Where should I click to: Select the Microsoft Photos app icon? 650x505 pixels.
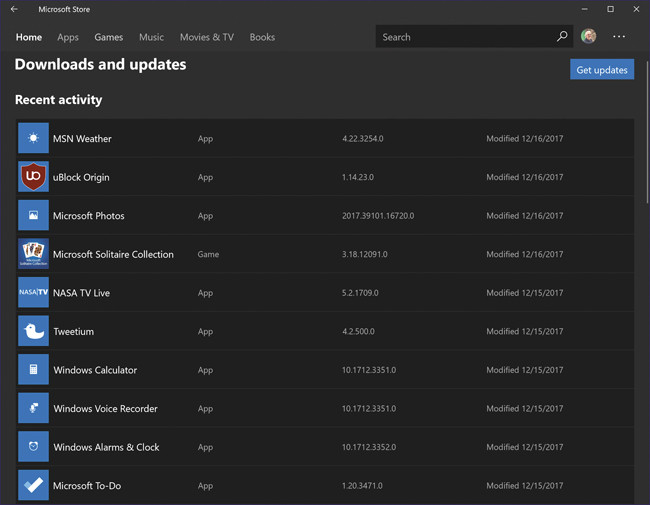(x=33, y=215)
